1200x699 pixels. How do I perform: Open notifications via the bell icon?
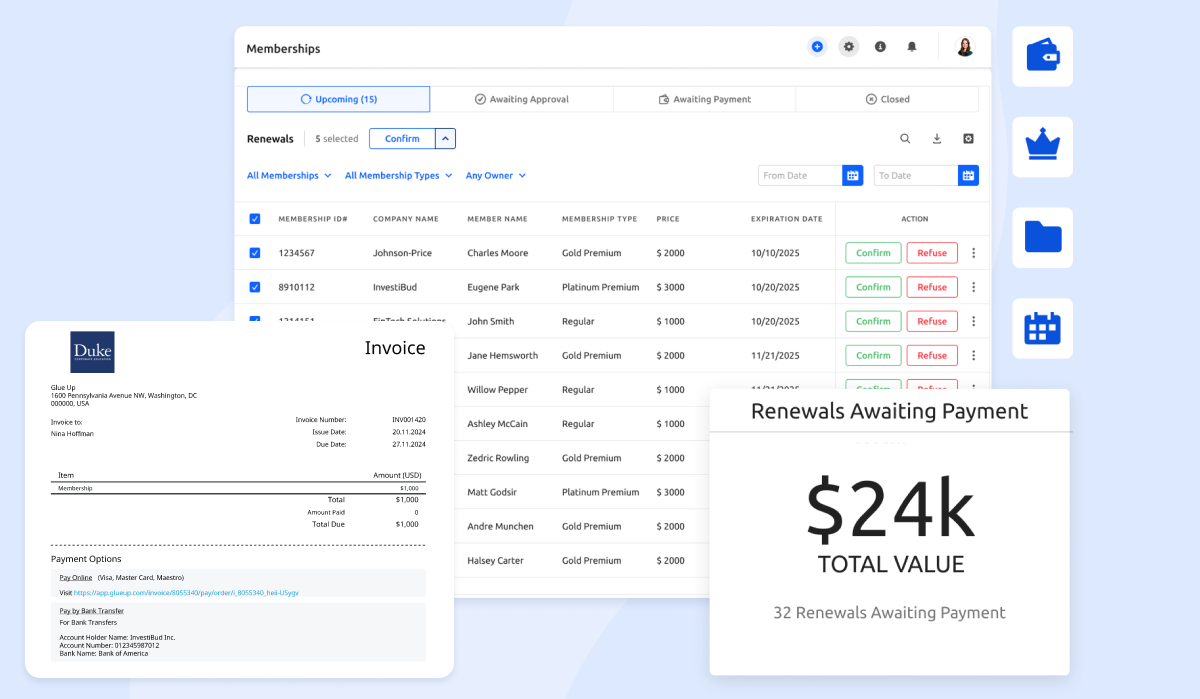pyautogui.click(x=911, y=46)
